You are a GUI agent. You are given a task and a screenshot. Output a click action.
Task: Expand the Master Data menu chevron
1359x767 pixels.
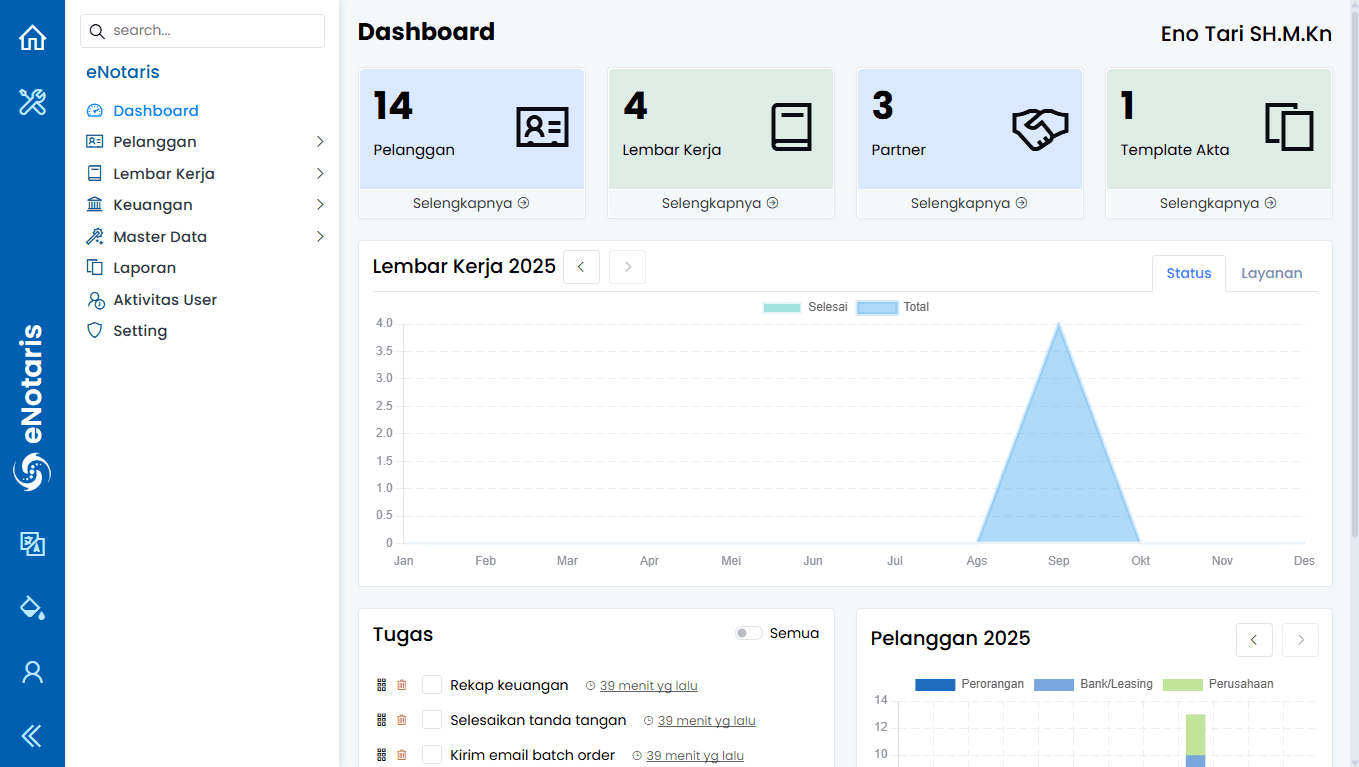point(320,237)
